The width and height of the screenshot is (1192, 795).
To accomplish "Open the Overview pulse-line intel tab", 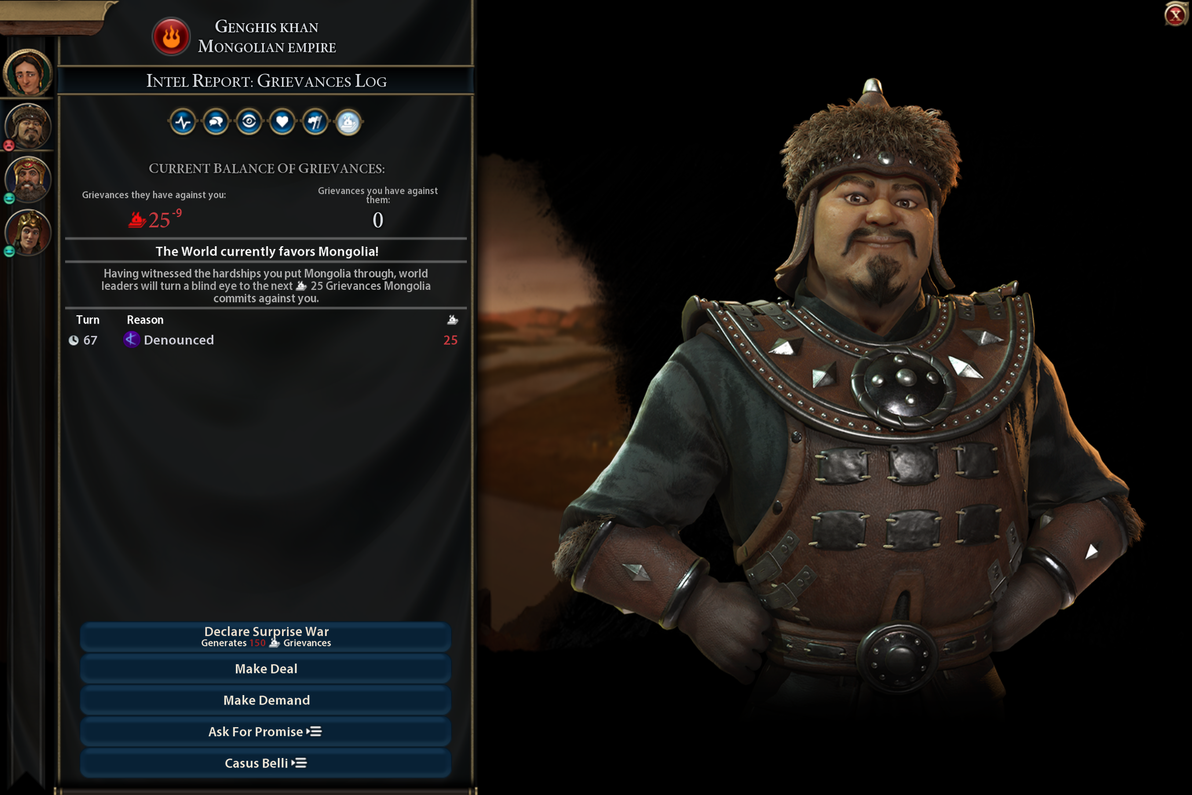I will pos(182,122).
